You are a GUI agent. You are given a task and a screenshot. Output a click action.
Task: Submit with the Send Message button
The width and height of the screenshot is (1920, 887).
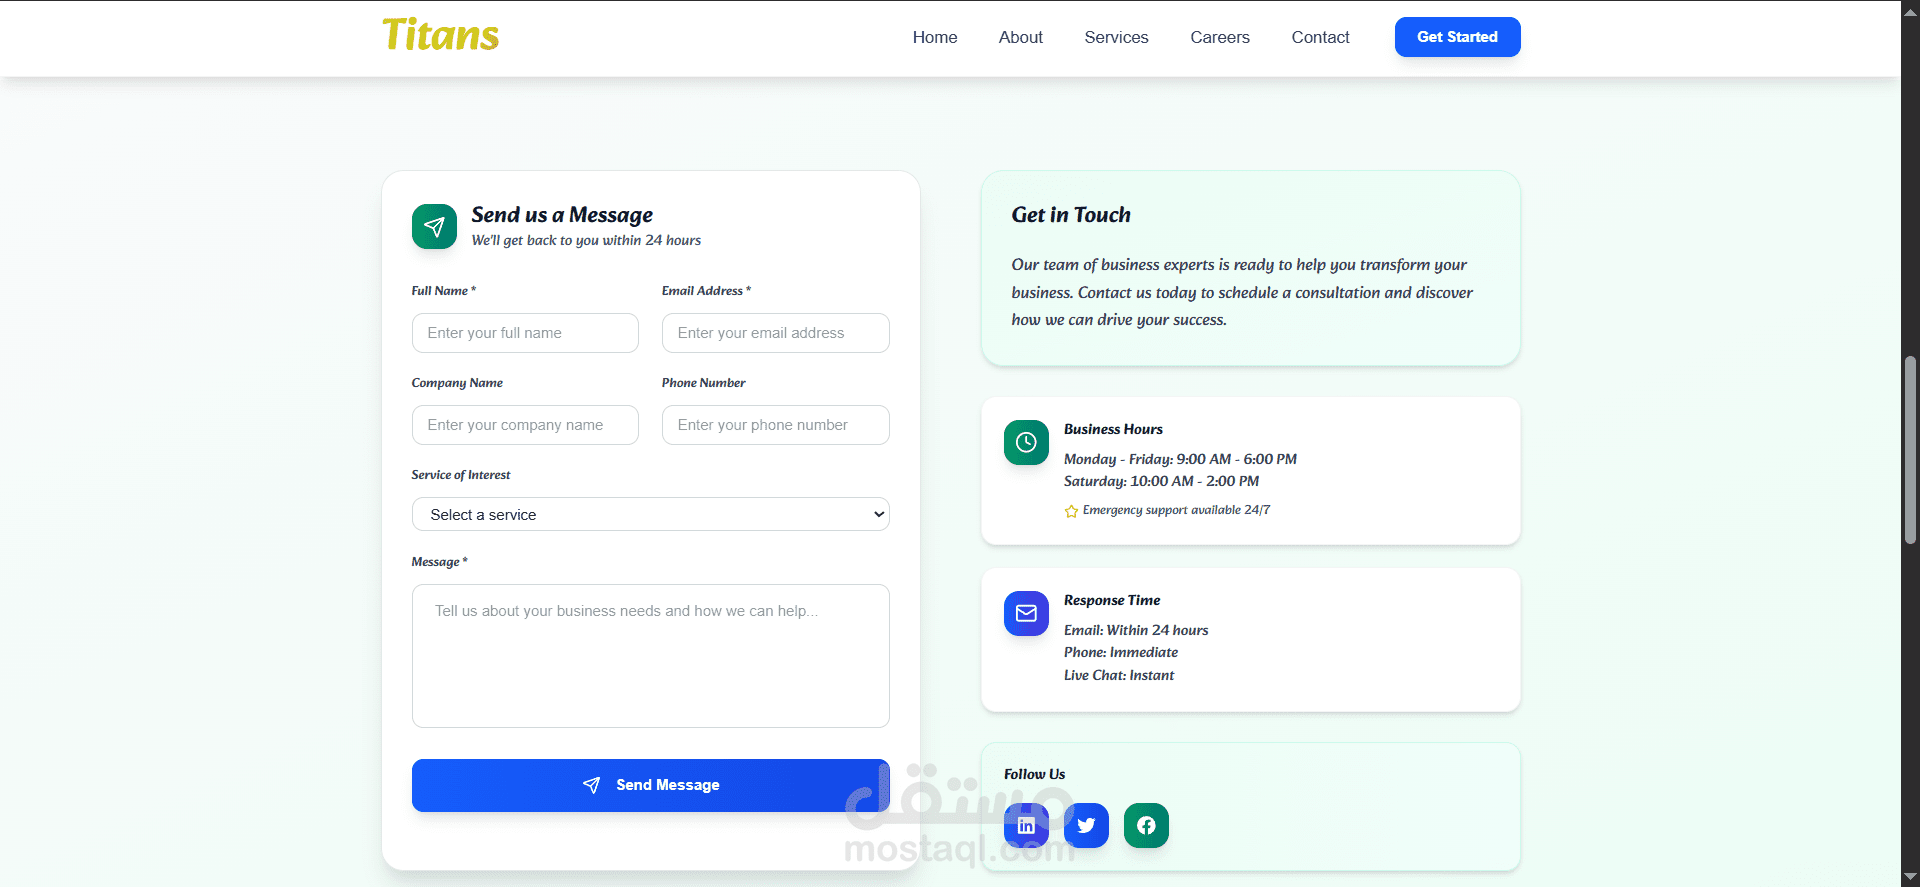[650, 785]
